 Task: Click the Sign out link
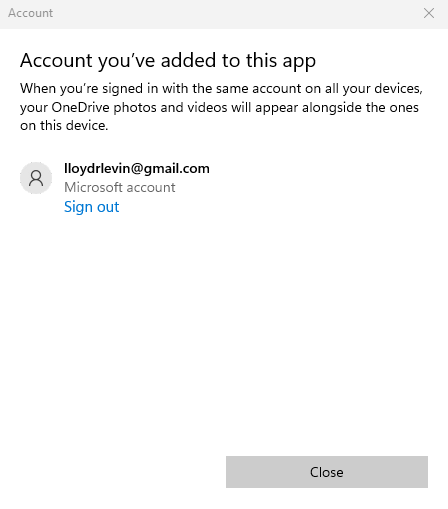click(91, 207)
